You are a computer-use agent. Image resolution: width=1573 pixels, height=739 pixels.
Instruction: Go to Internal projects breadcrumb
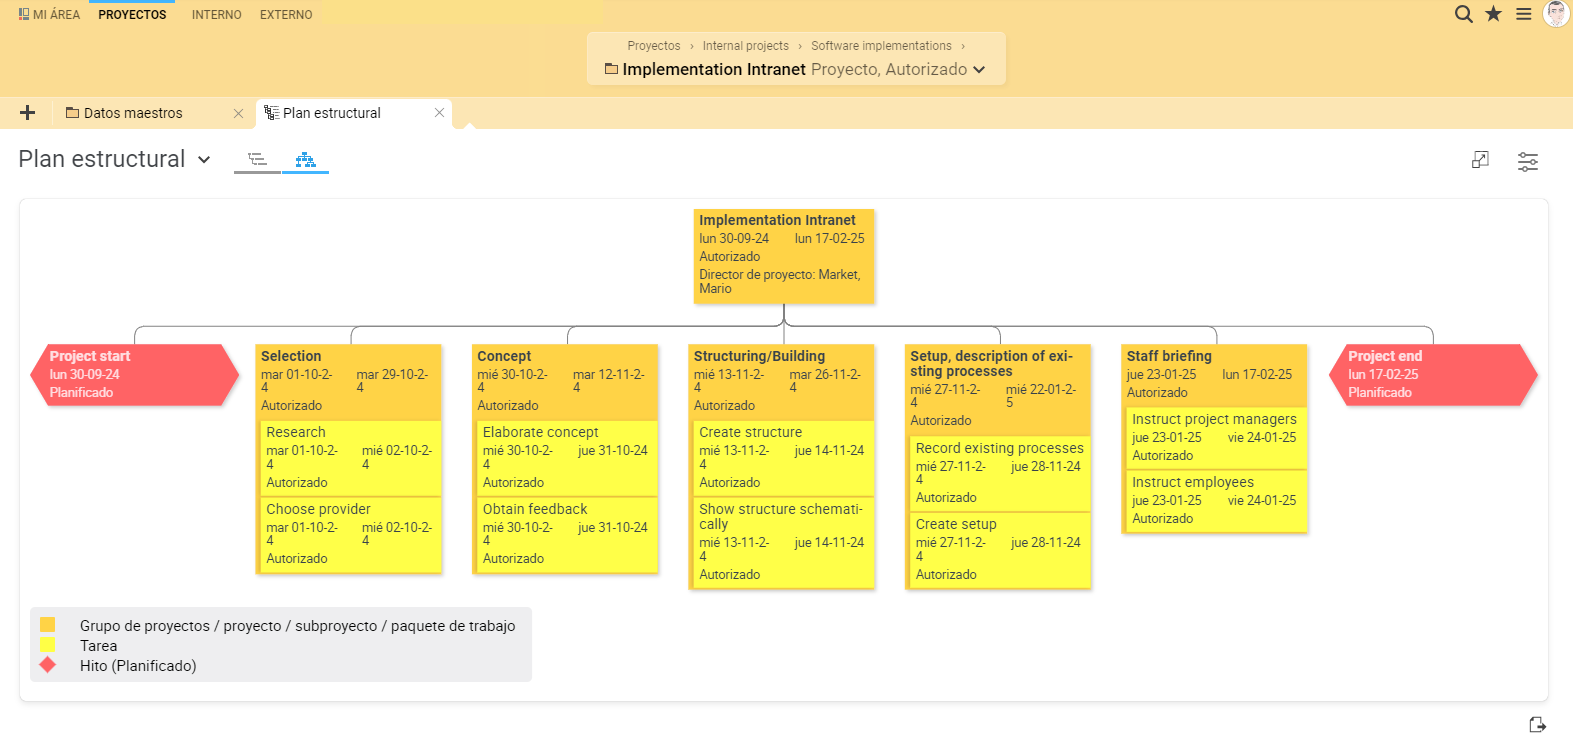coord(745,46)
